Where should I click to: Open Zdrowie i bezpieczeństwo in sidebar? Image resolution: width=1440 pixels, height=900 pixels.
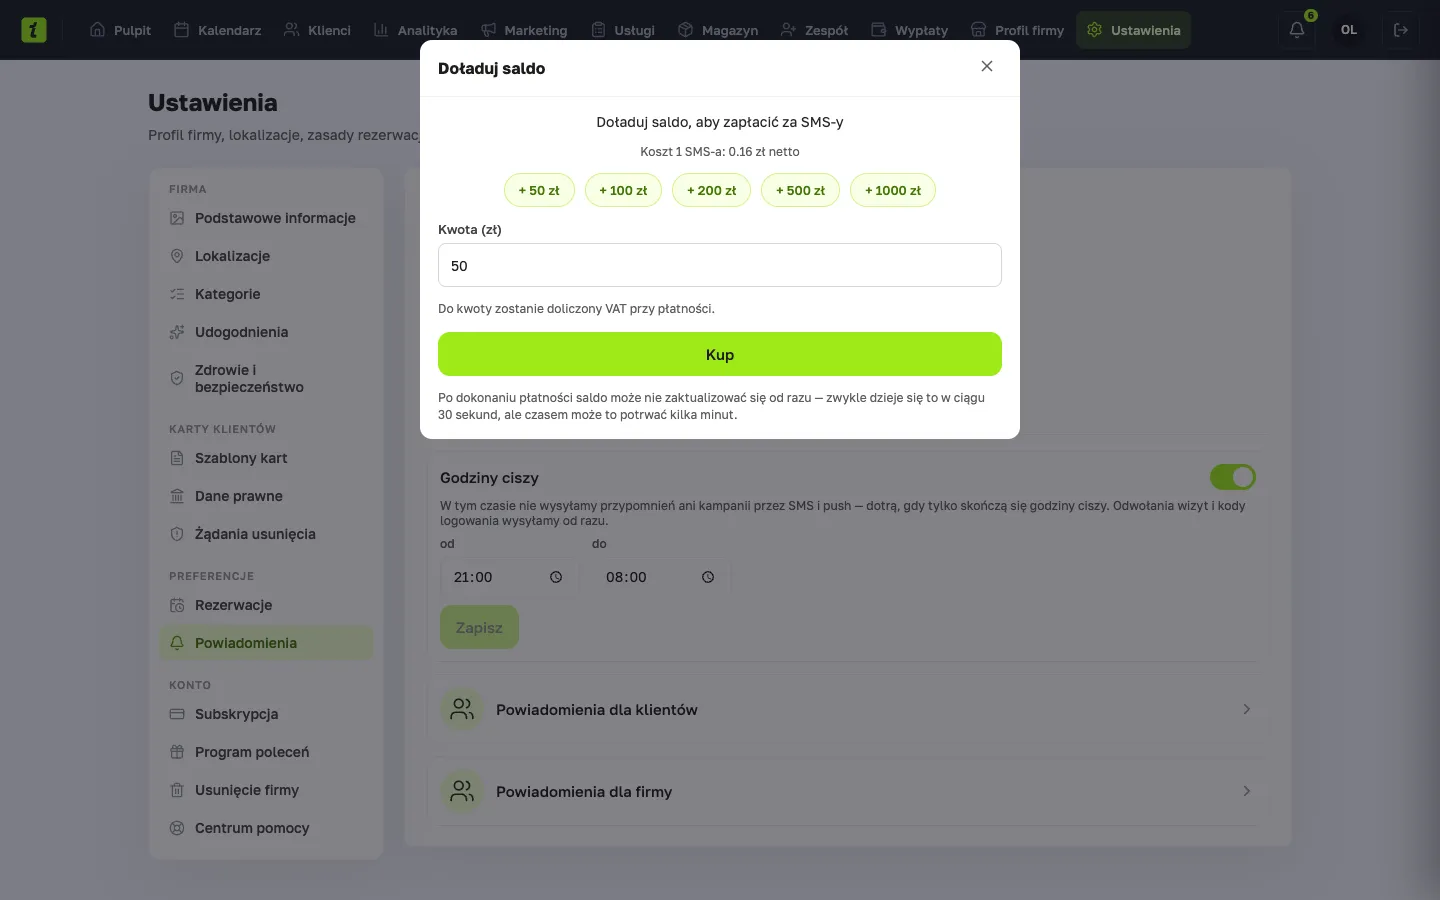pyautogui.click(x=266, y=378)
